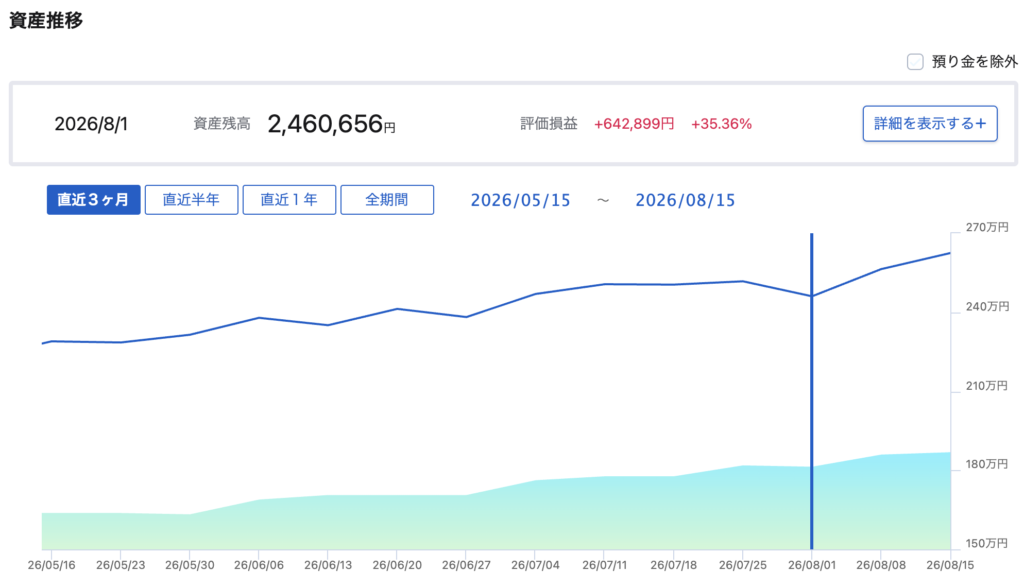
Task: Click the chart line point at 26/06/06
Action: click(259, 318)
